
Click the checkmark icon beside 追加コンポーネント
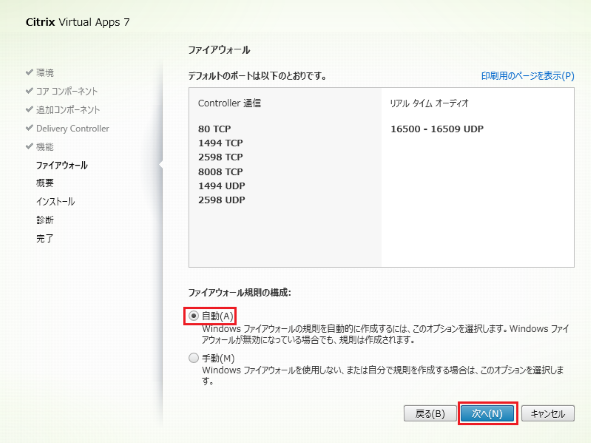pos(29,109)
